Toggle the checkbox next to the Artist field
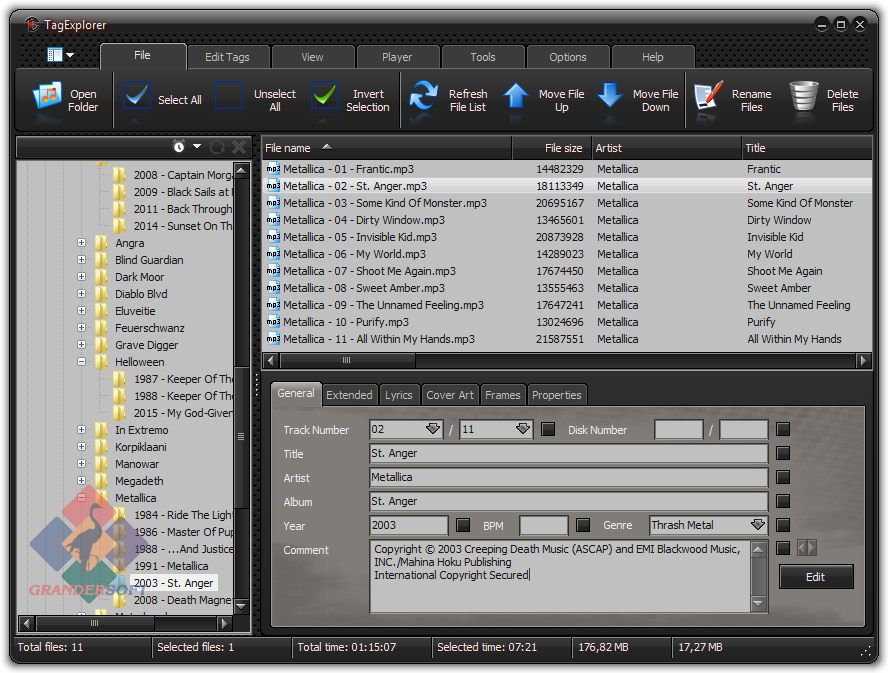The image size is (888, 673). click(x=783, y=478)
